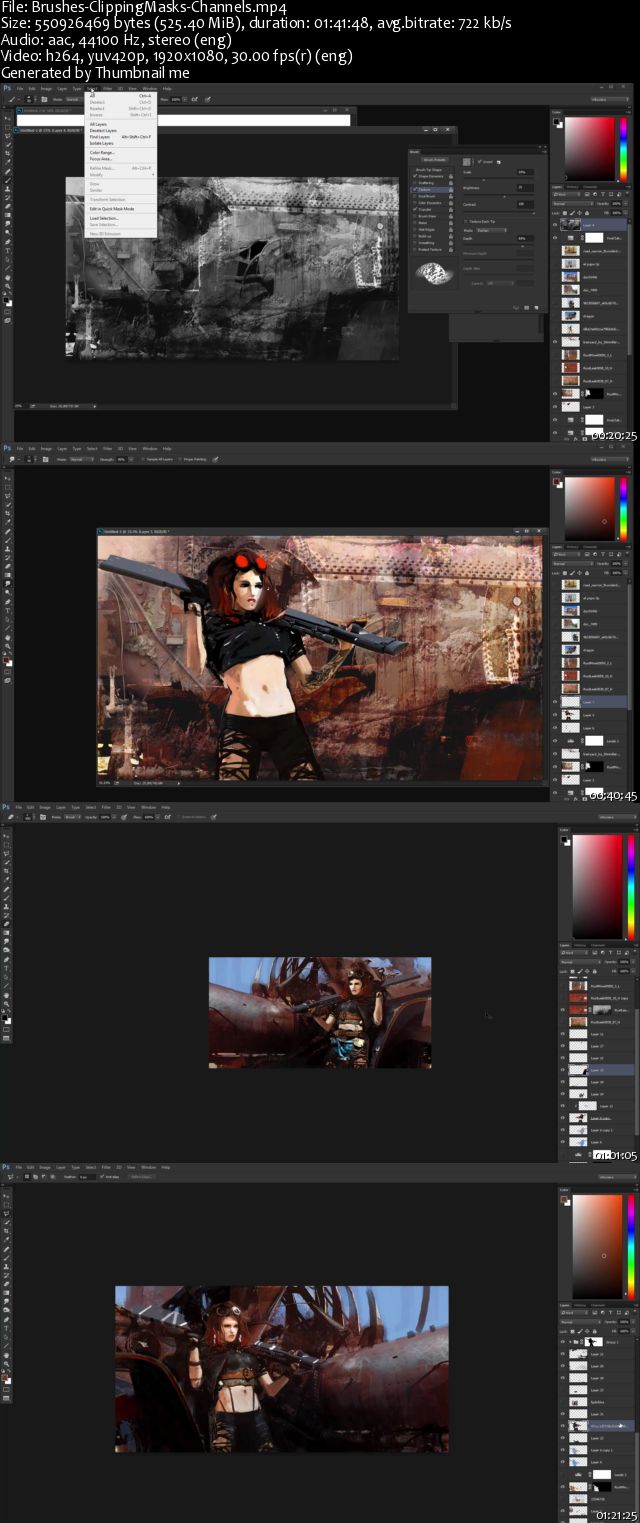Toggle Anti-alias checkbox in 01:21:25 options bar
Screen dimensions: 640x1523
pos(101,1179)
